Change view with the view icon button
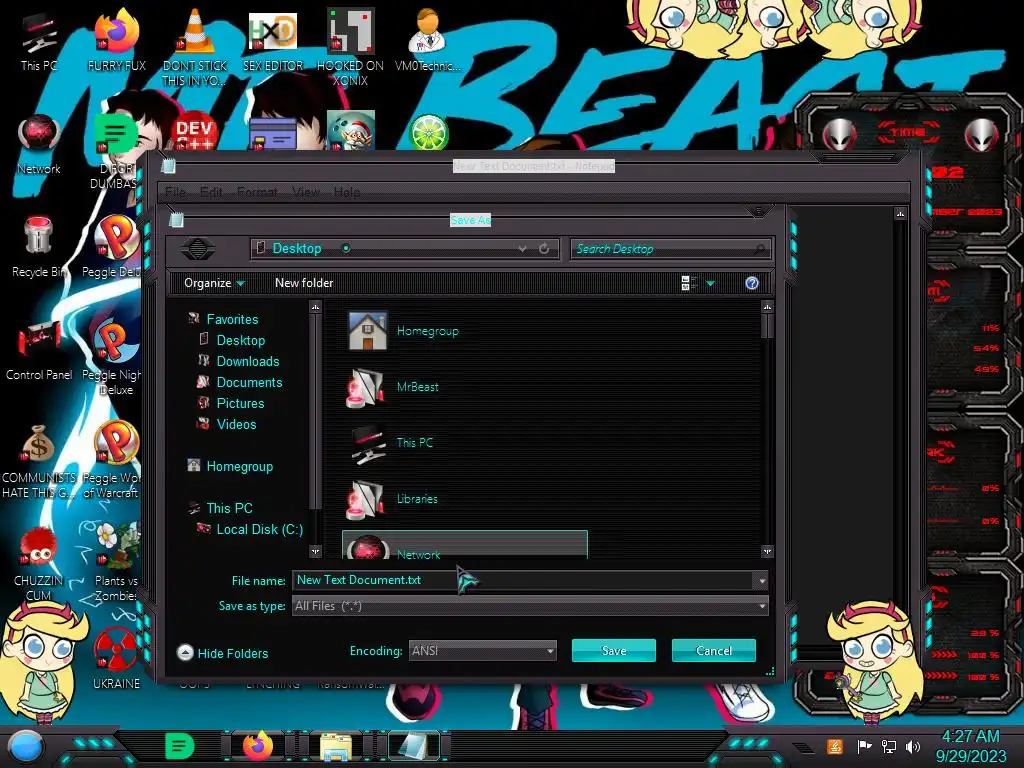 tap(688, 283)
